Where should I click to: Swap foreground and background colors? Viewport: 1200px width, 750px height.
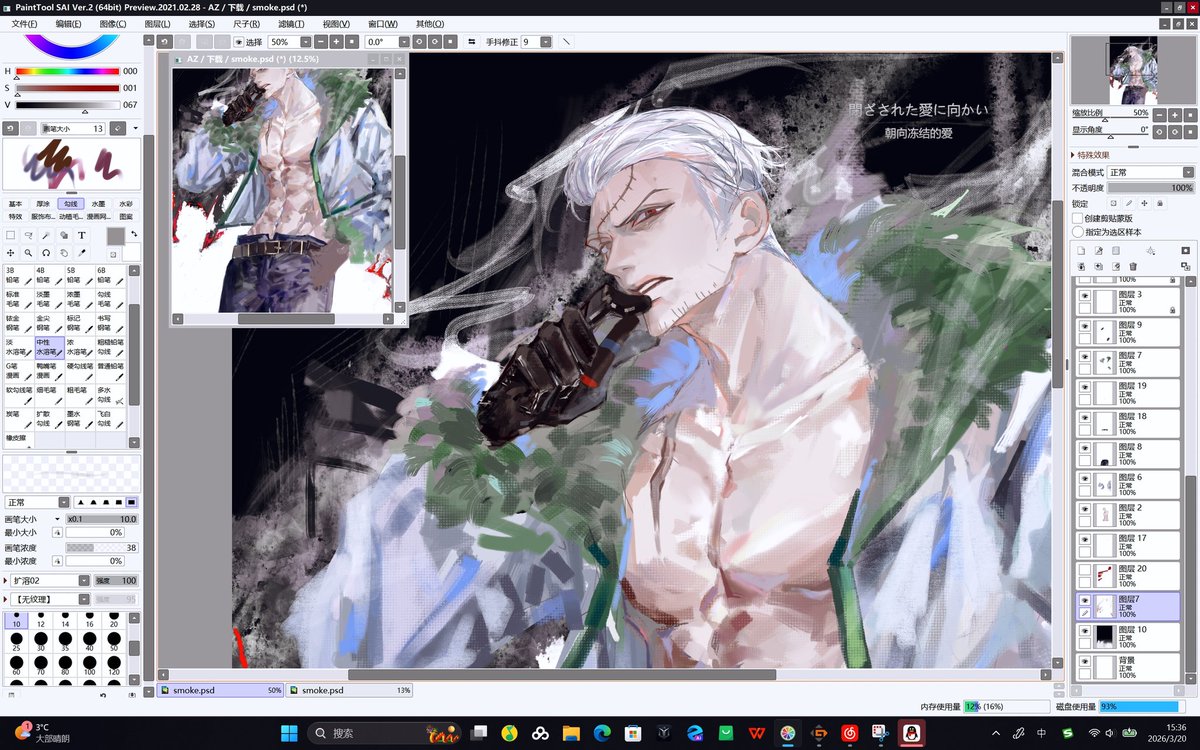(133, 234)
